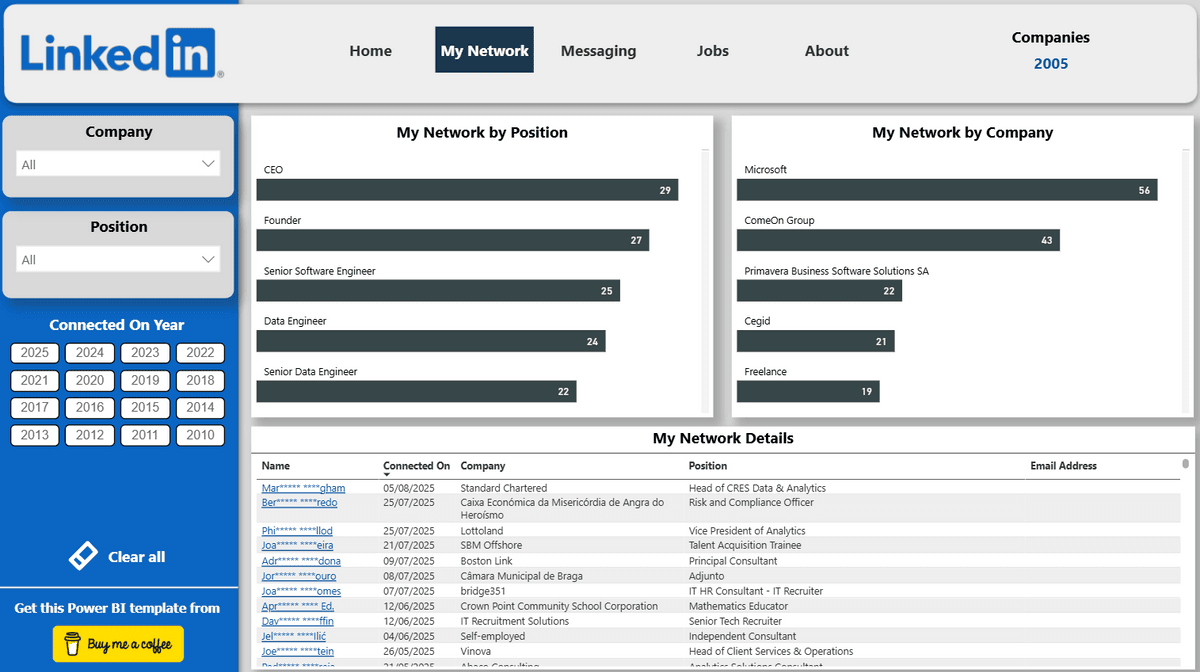
Task: Select the 2016 year button
Action: (x=90, y=407)
